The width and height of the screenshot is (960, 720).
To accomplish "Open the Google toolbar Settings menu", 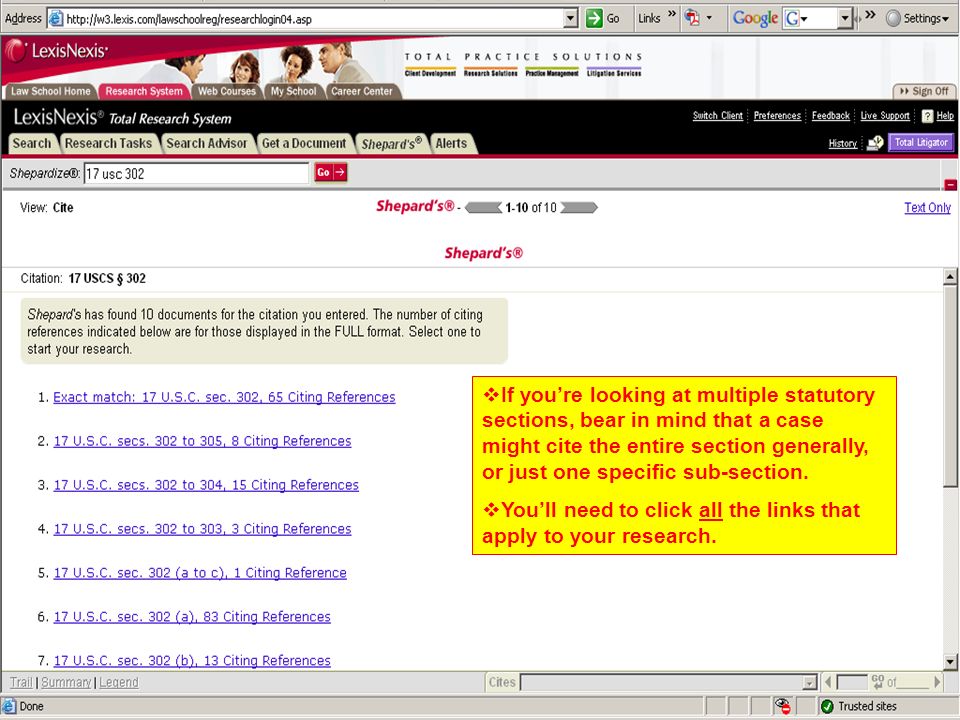I will [917, 18].
